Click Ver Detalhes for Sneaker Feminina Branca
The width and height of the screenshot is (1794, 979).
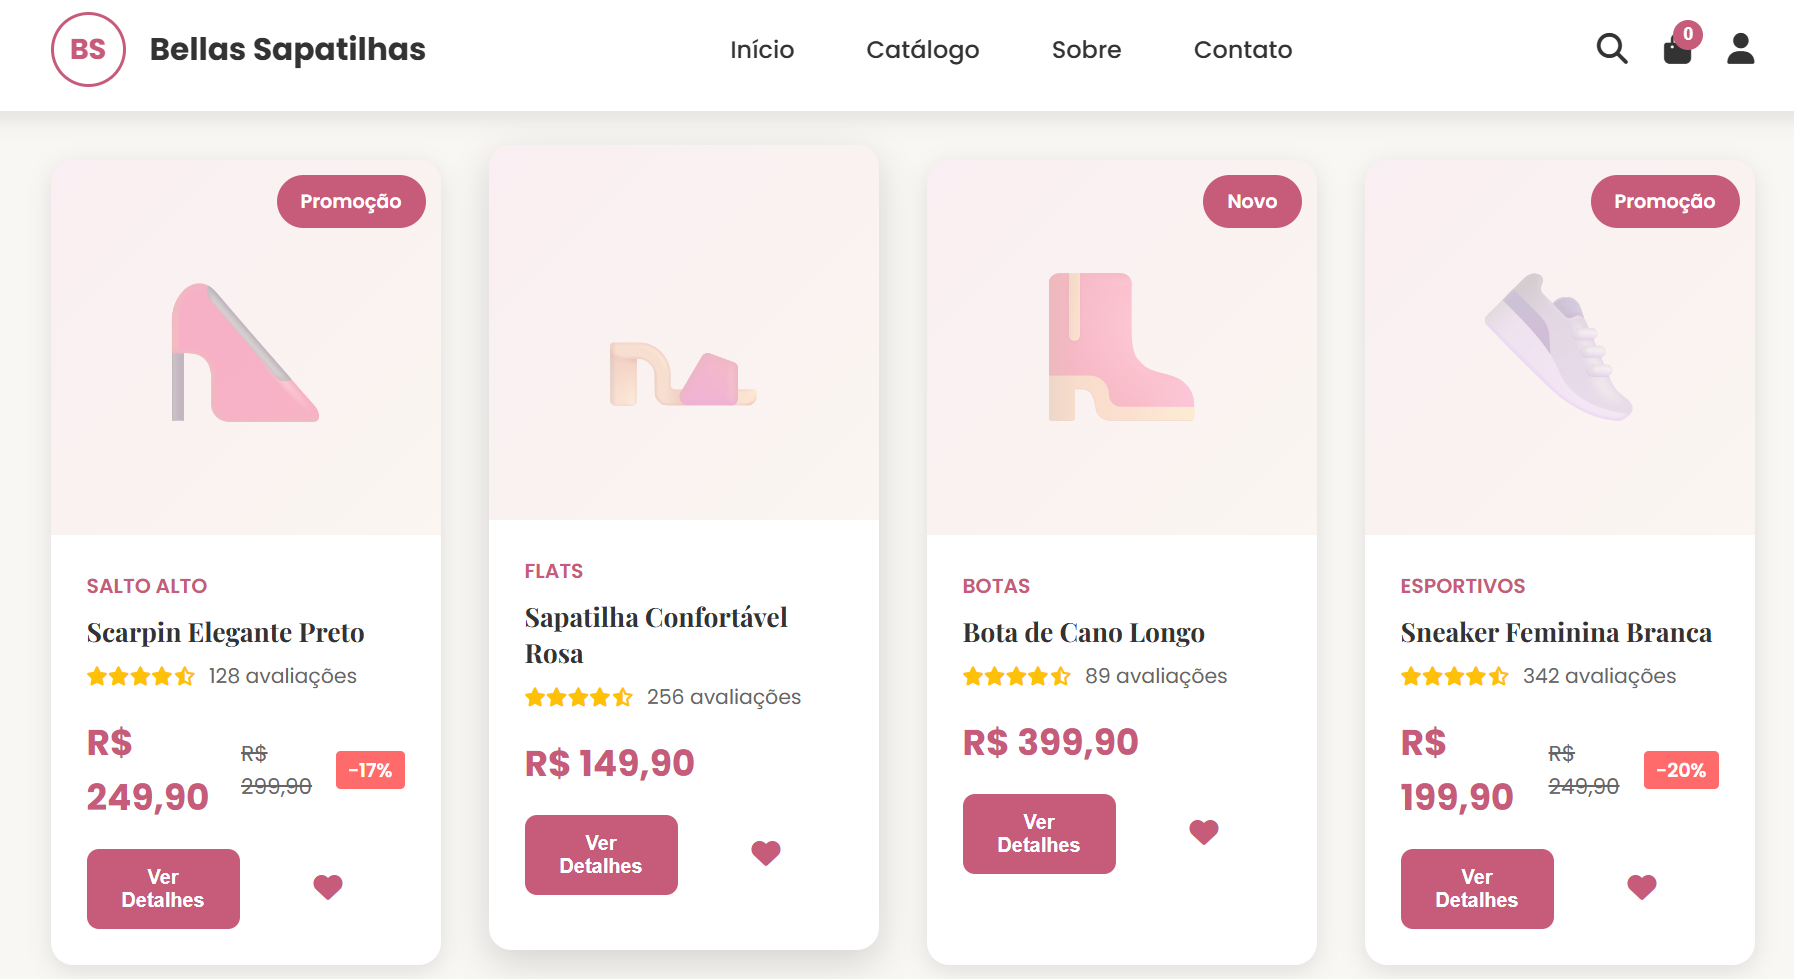click(x=1477, y=888)
